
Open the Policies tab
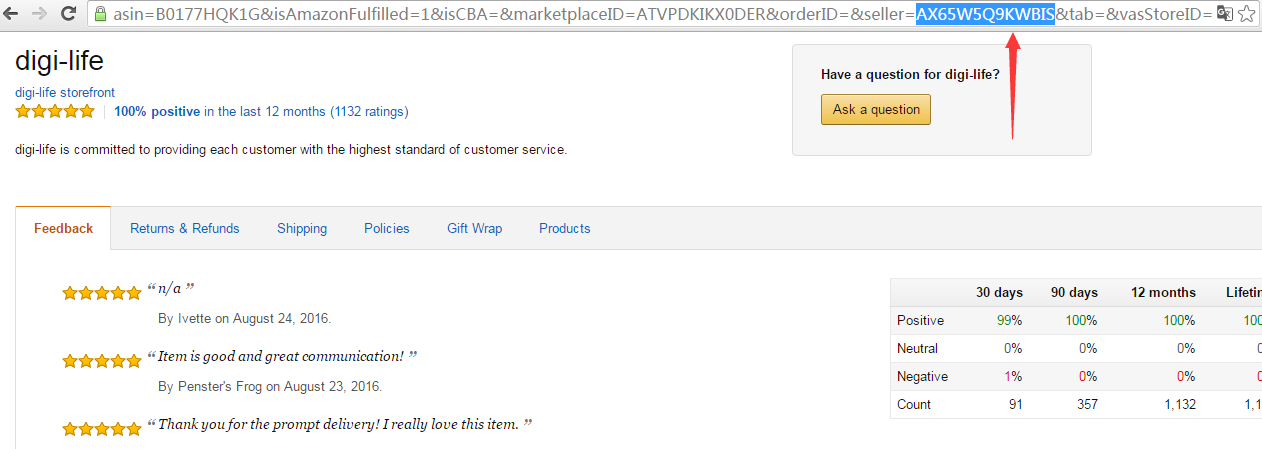(x=387, y=228)
